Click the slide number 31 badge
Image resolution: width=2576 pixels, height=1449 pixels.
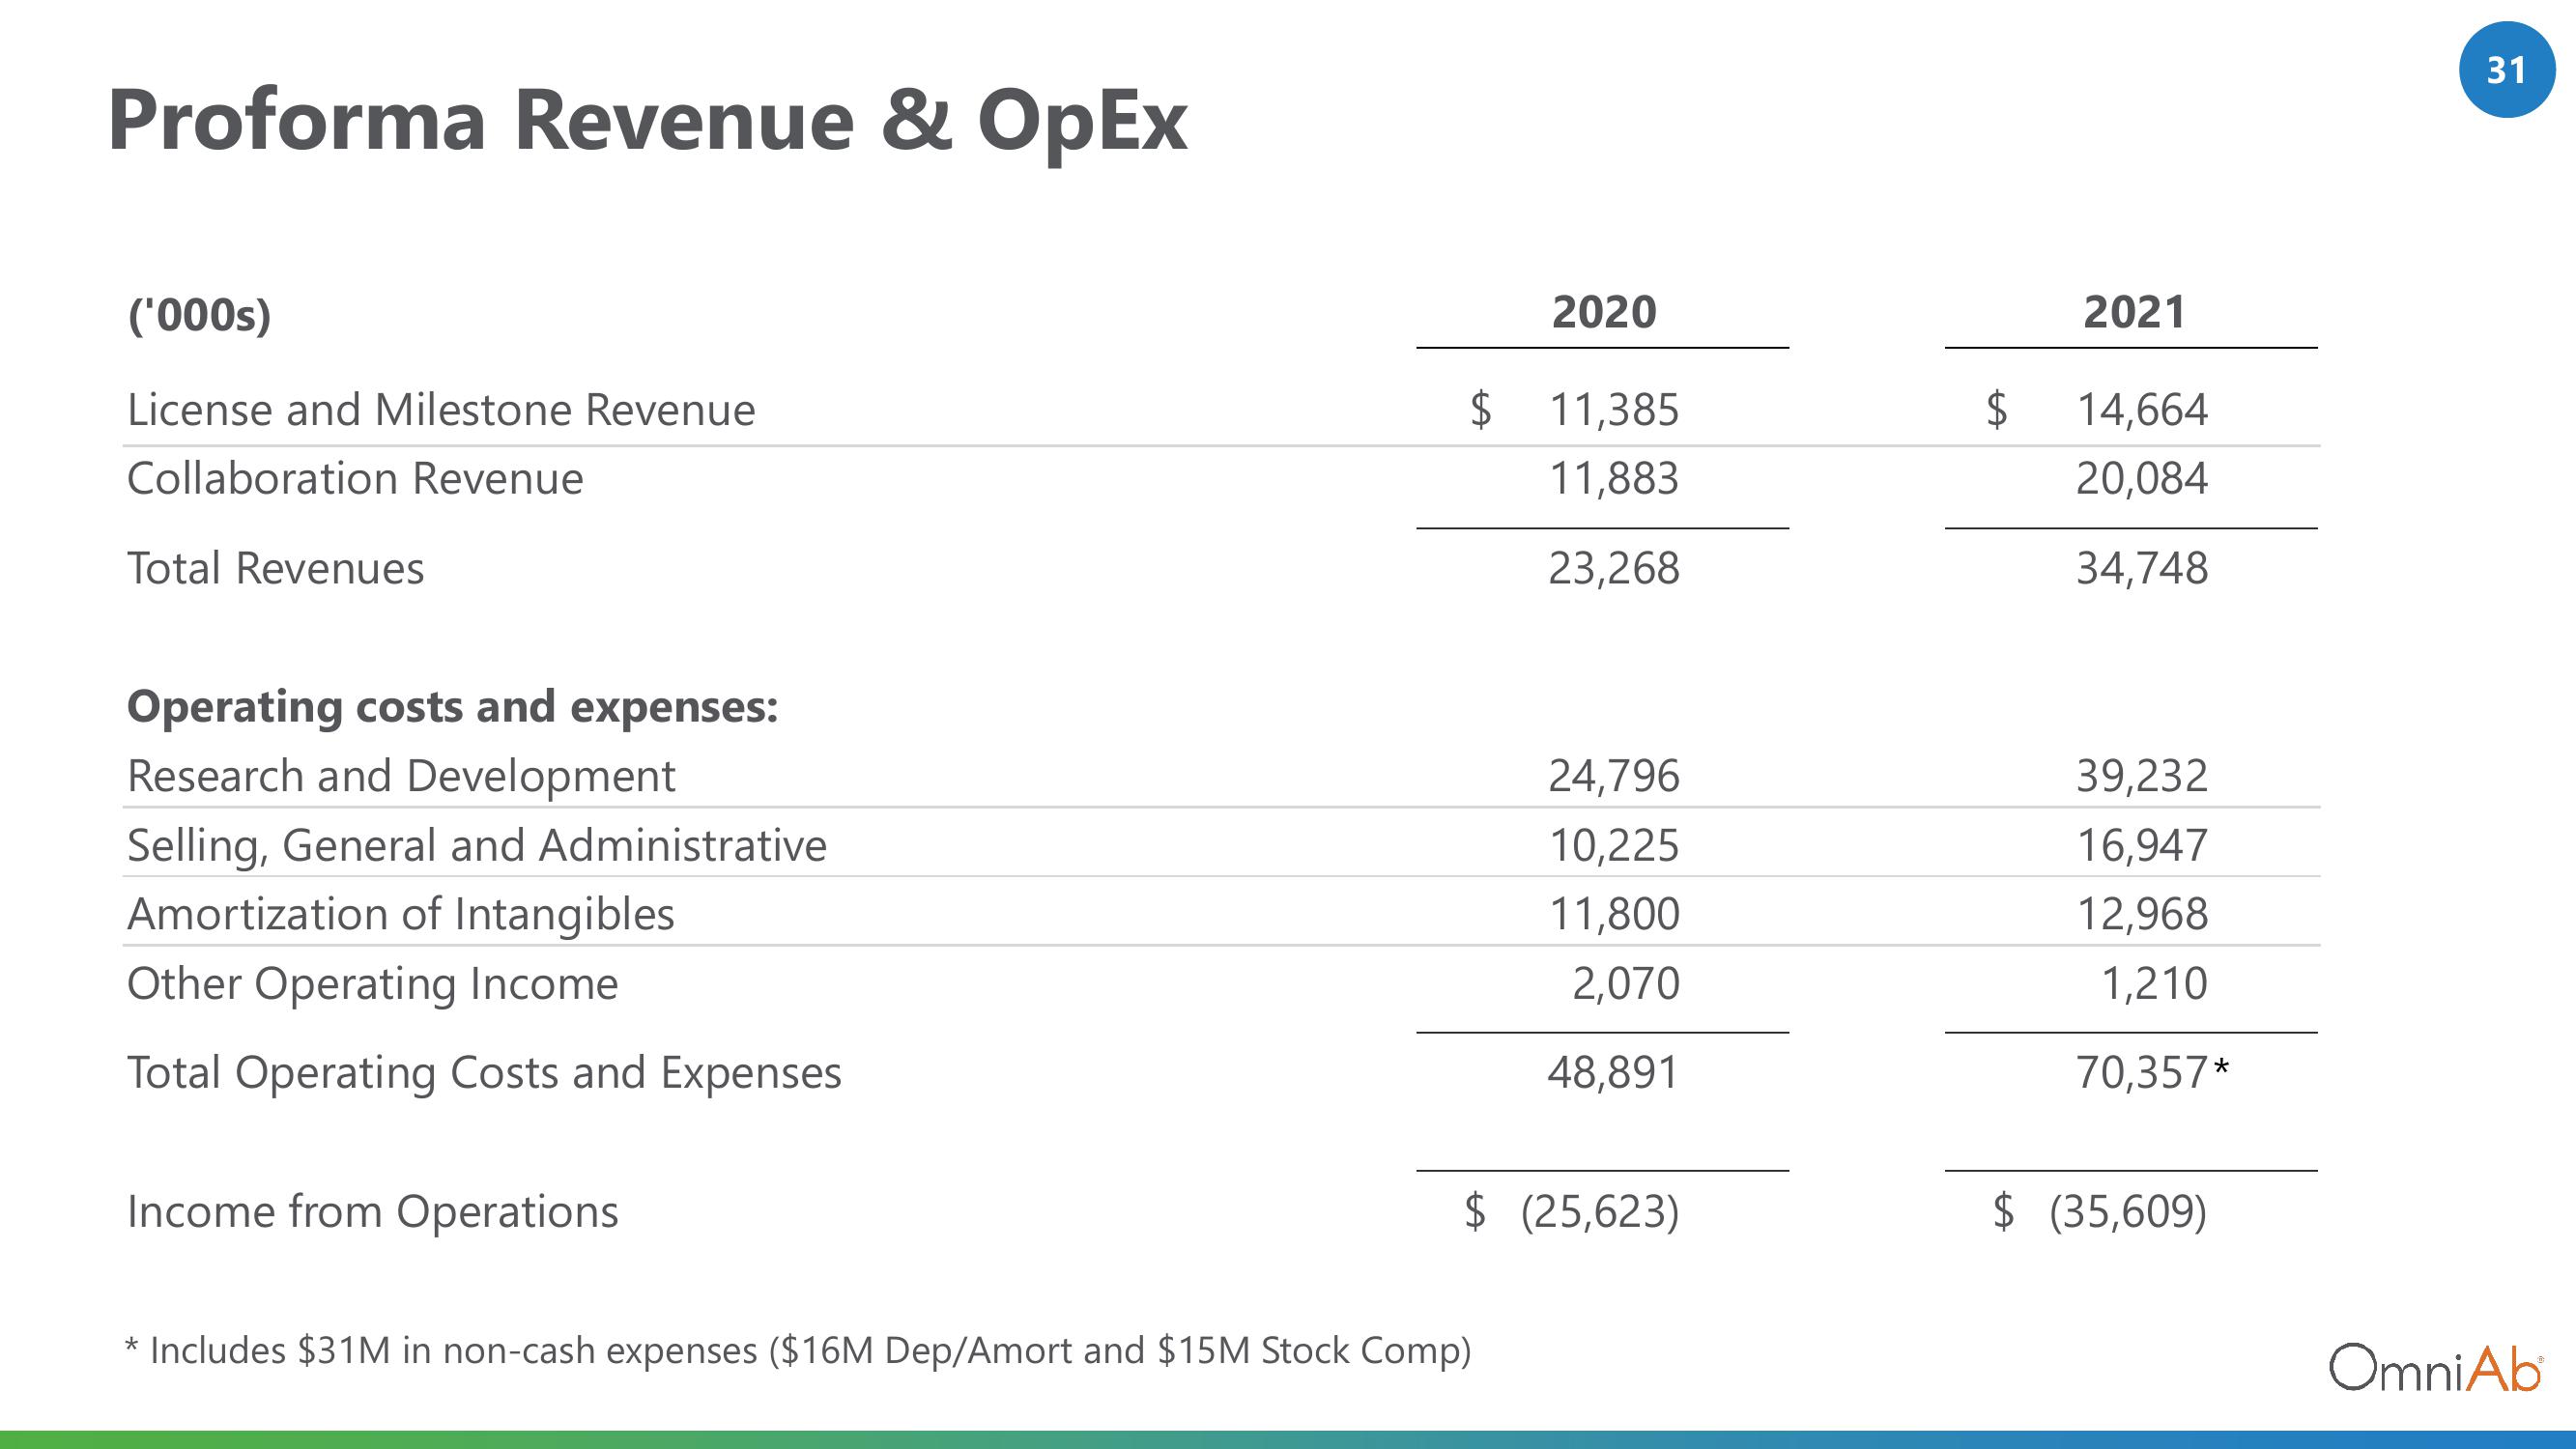click(2507, 70)
